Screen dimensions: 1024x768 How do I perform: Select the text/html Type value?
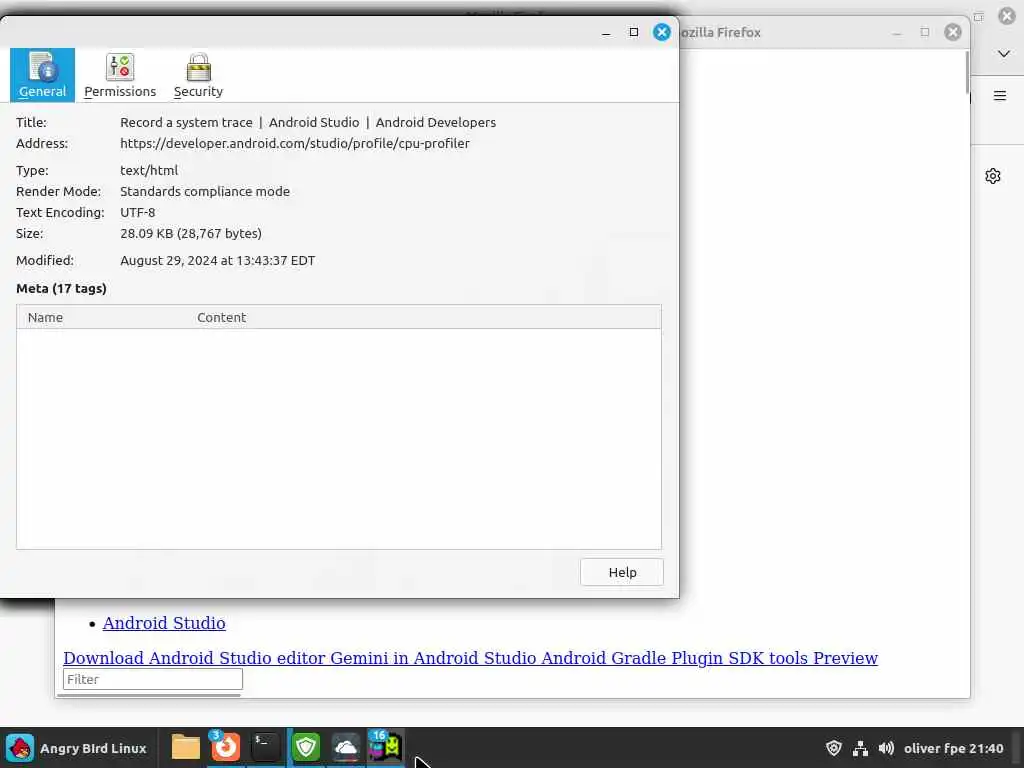(x=149, y=170)
